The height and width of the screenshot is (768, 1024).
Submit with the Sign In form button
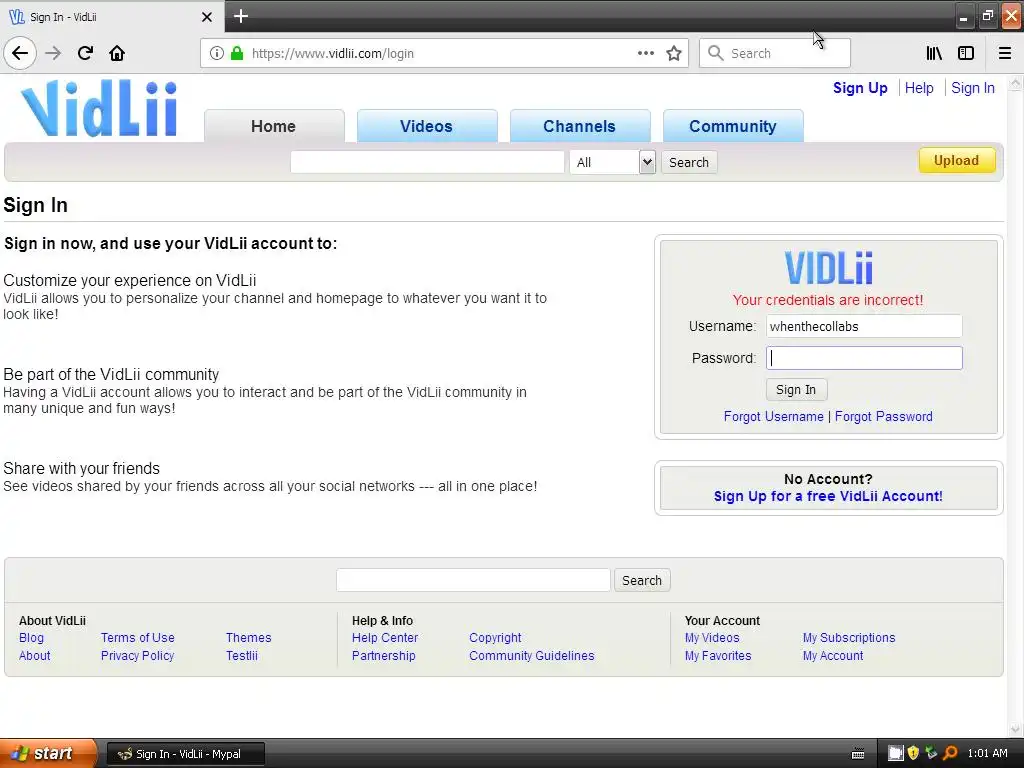point(796,390)
